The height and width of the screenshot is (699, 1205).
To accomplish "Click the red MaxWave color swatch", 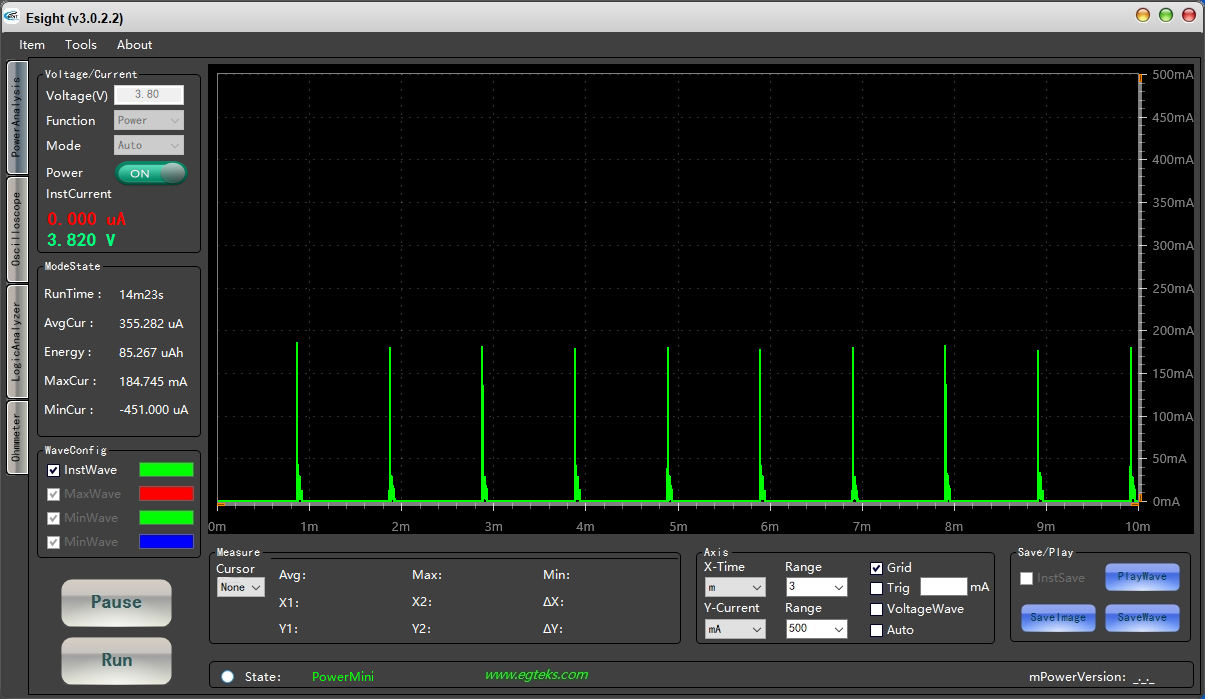I will (x=166, y=494).
